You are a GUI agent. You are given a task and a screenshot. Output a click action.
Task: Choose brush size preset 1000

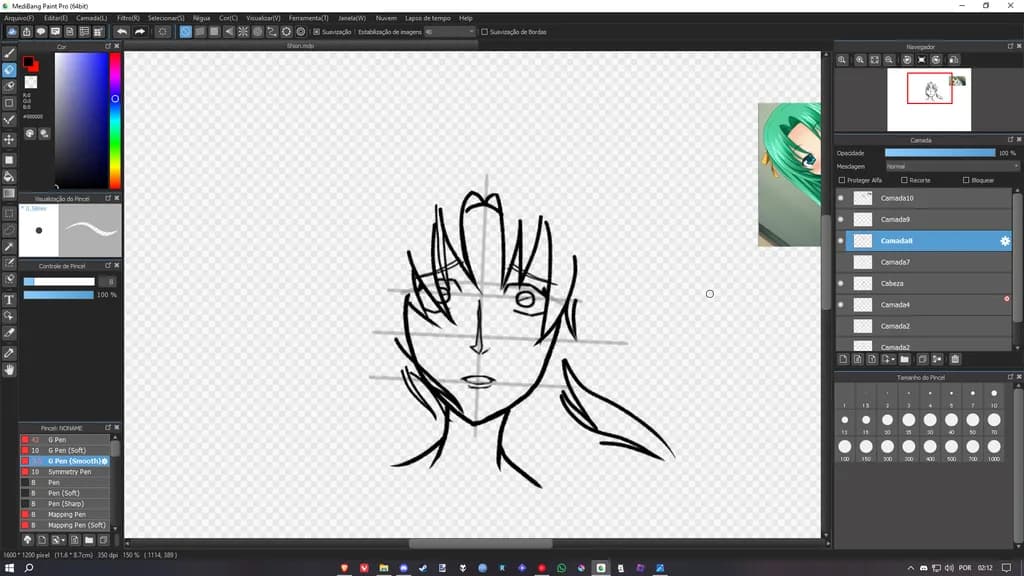pyautogui.click(x=994, y=447)
